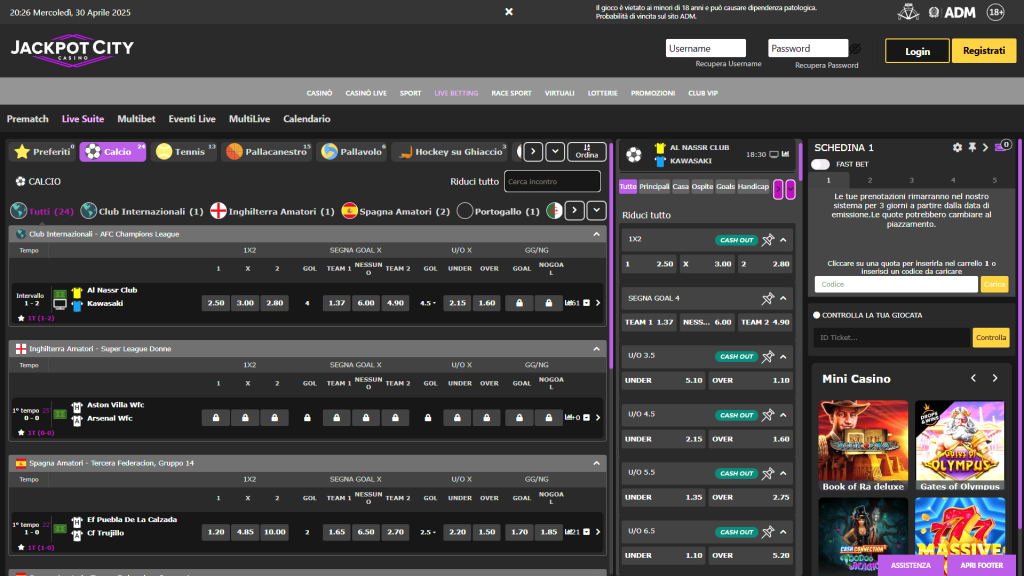Click the Schedina settings gear icon
Viewport: 1024px width, 576px height.
click(x=957, y=147)
